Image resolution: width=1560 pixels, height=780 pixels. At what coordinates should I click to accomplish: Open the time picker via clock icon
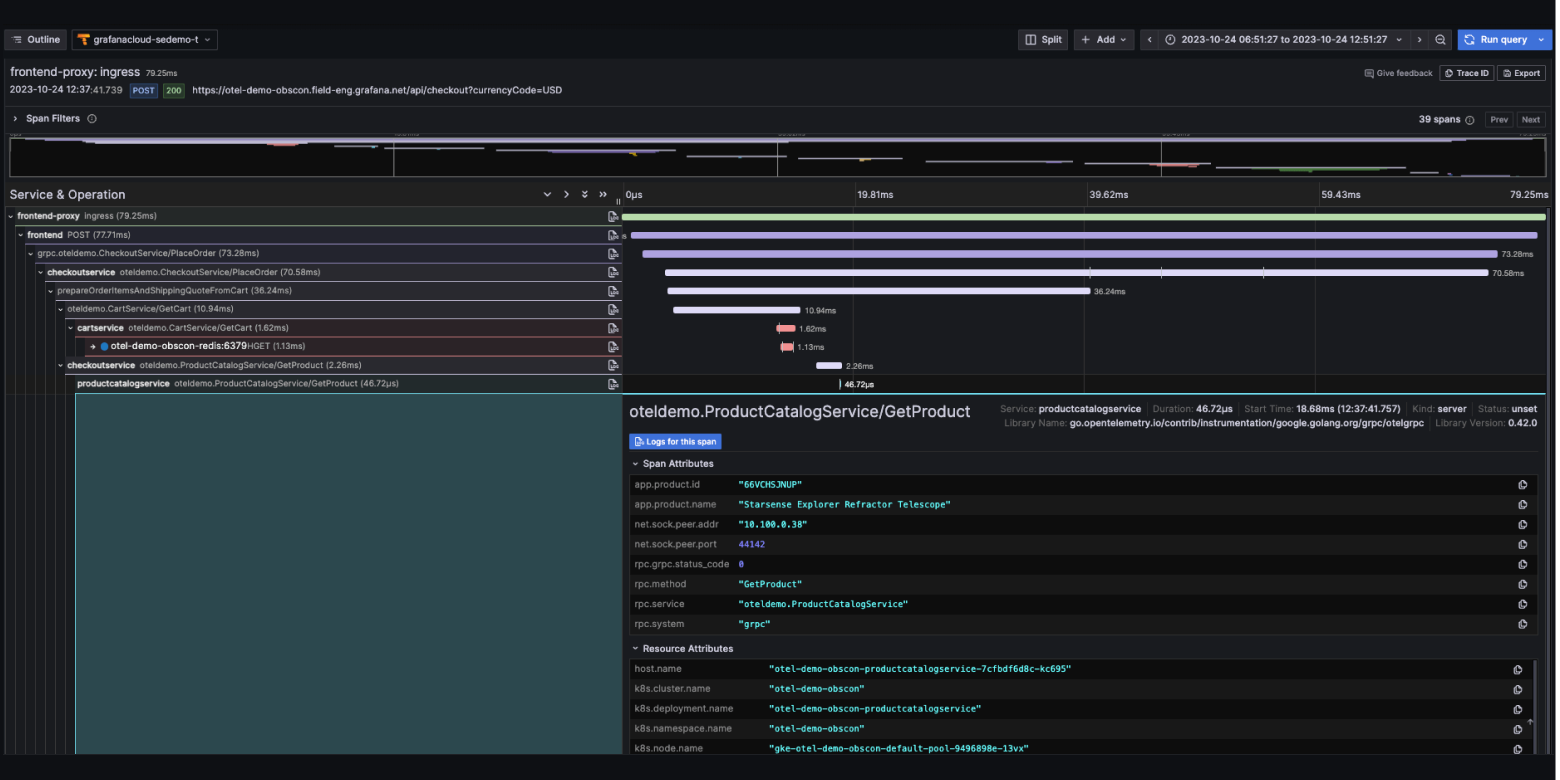click(1169, 39)
